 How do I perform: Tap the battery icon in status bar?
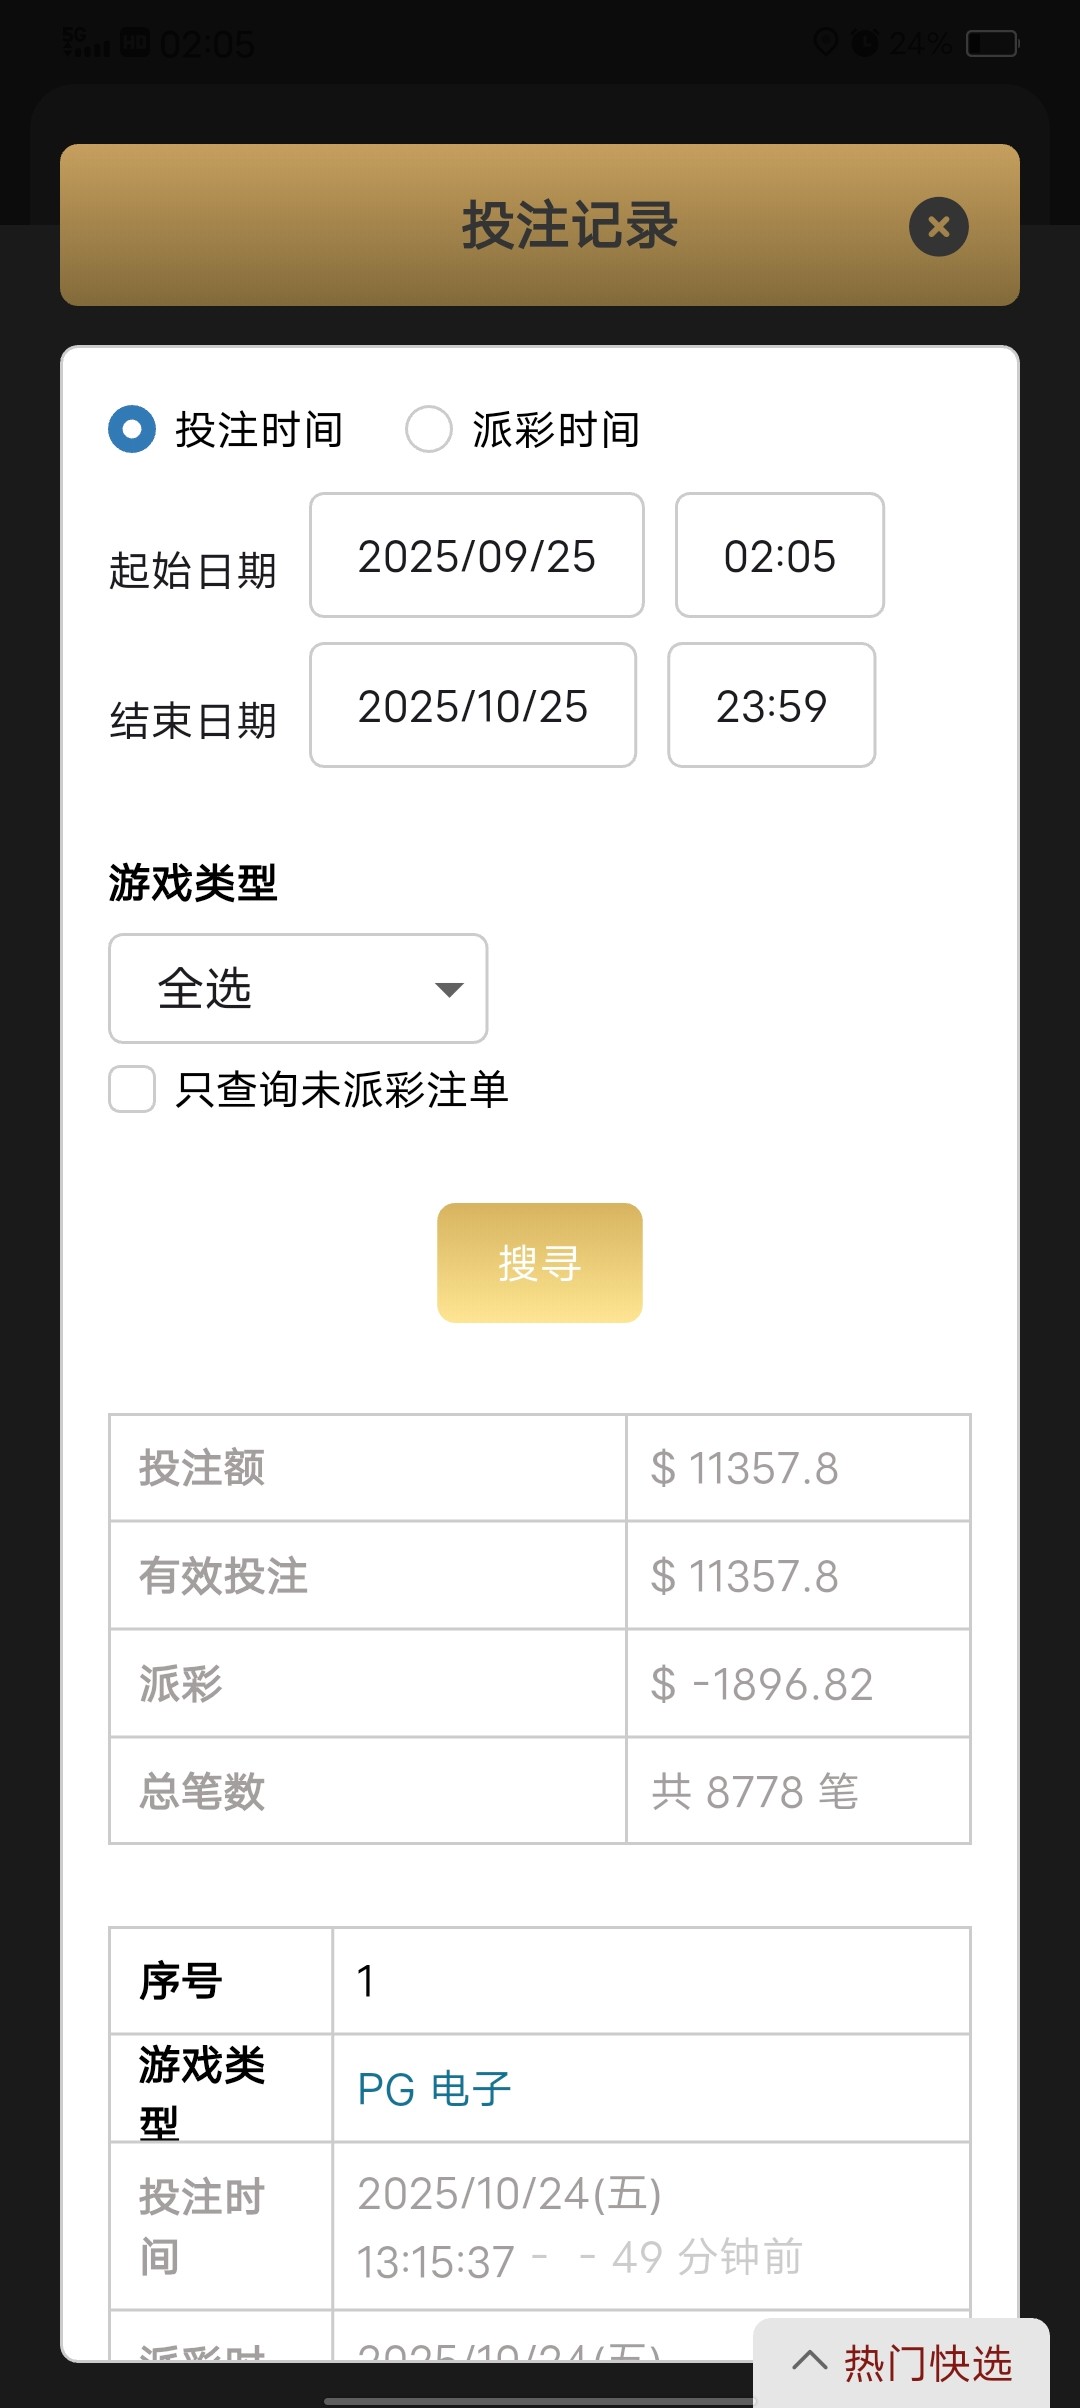(991, 44)
